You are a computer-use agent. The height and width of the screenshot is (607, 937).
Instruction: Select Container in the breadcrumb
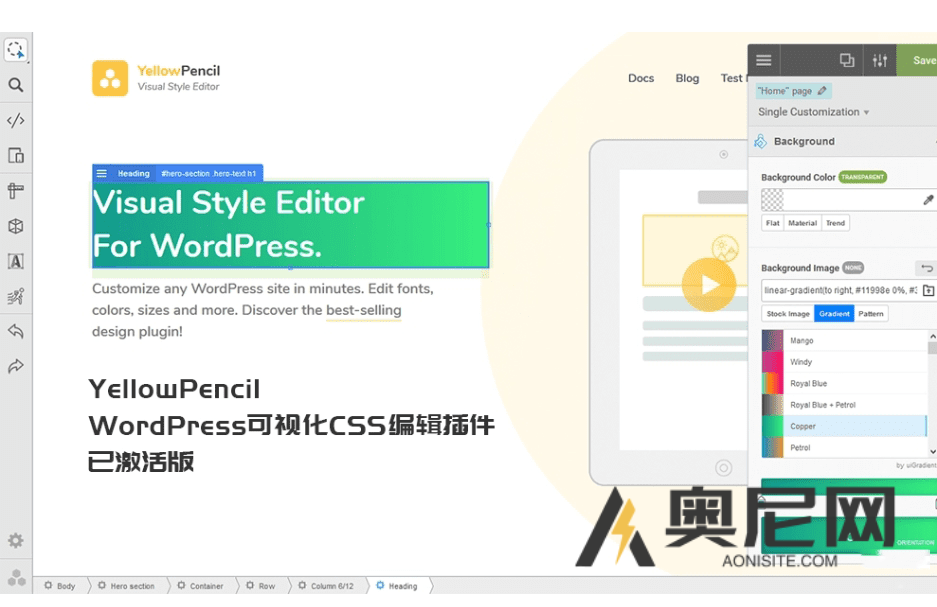[x=201, y=586]
